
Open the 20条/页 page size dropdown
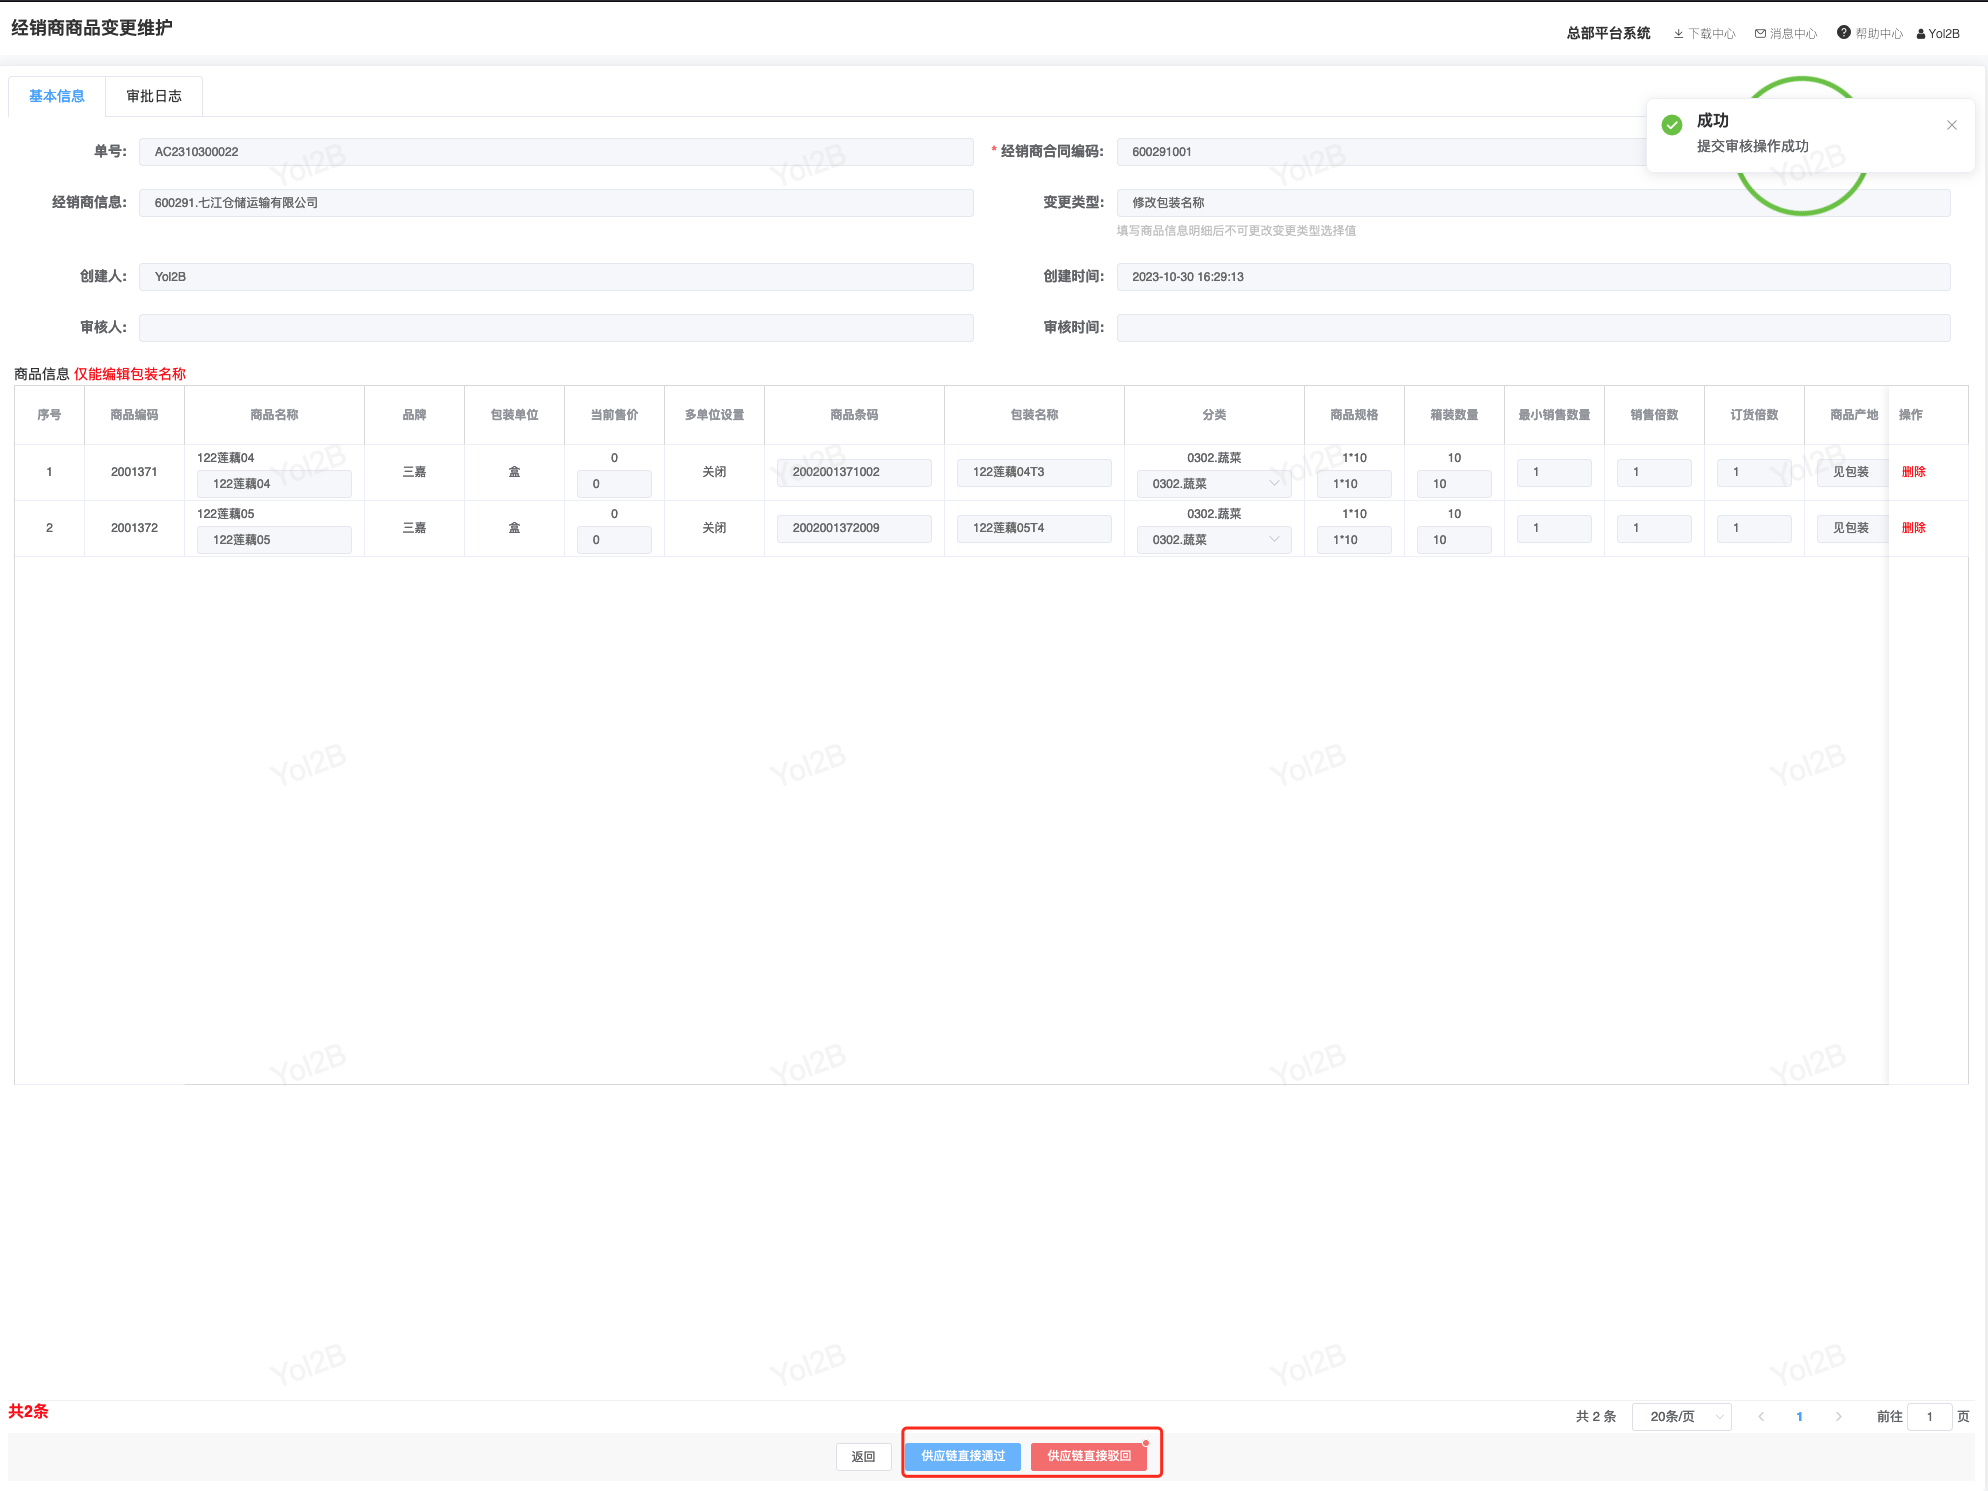pyautogui.click(x=1681, y=1416)
